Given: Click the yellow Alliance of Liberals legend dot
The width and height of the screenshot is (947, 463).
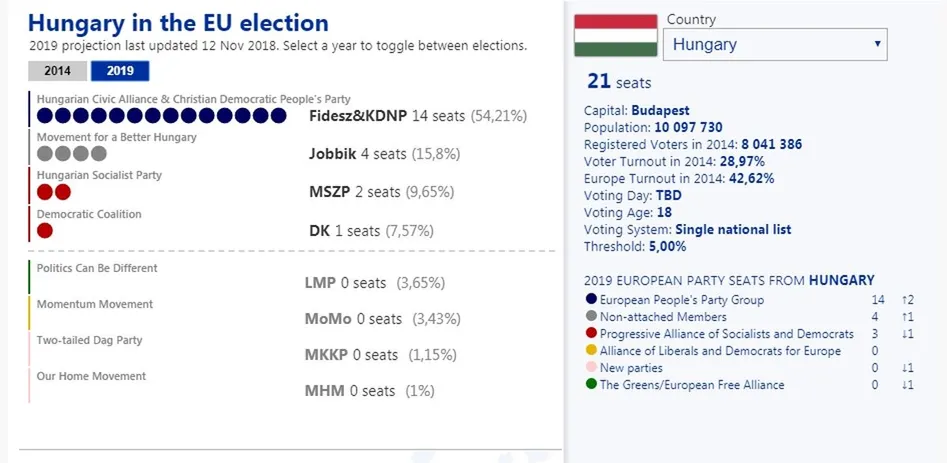Looking at the screenshot, I should 592,351.
